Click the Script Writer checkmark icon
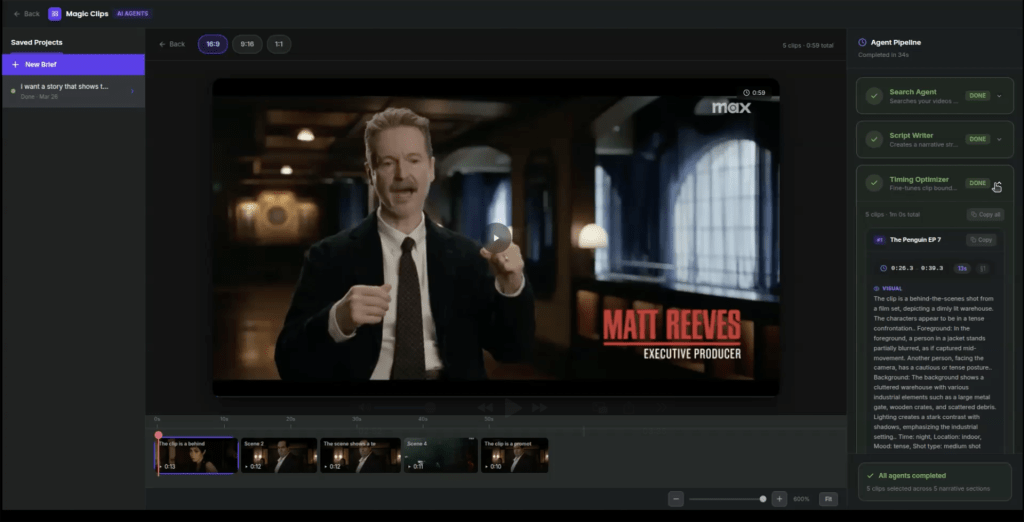The width and height of the screenshot is (1024, 522). point(874,139)
